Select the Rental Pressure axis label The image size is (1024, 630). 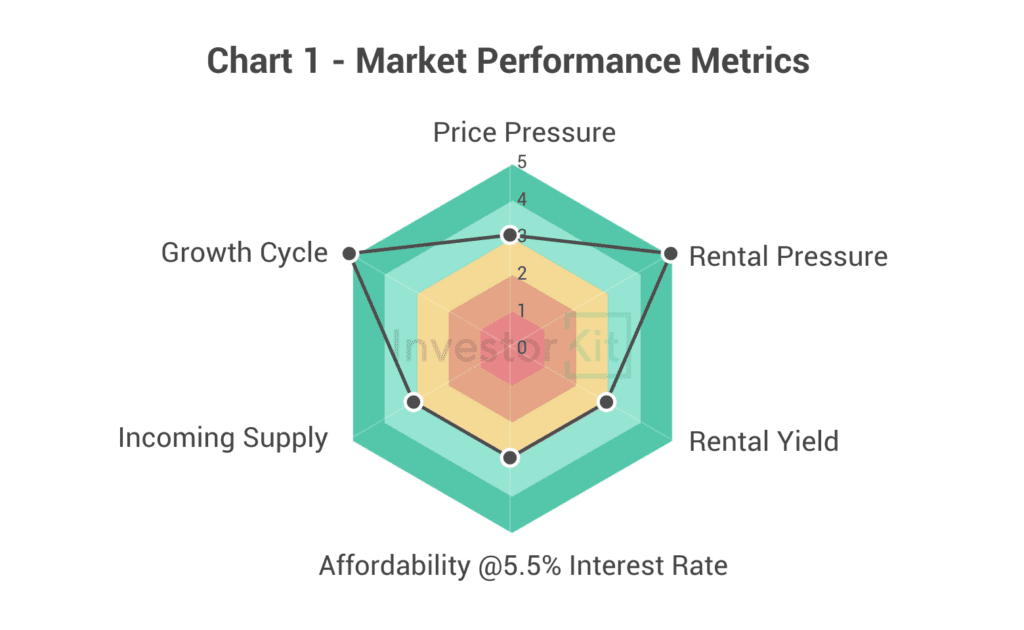tap(788, 256)
